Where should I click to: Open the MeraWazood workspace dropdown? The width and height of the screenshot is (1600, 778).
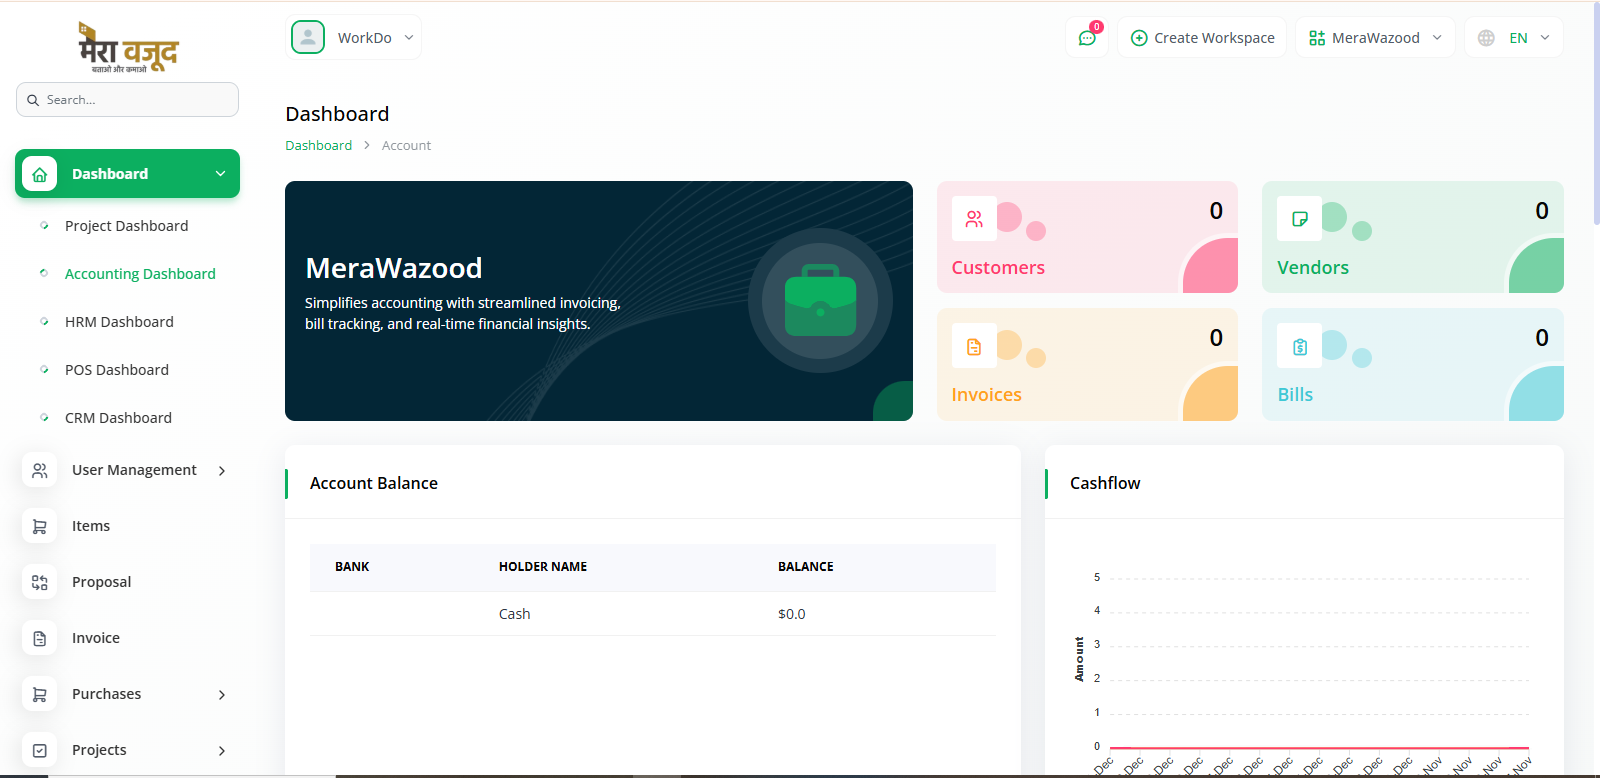tap(1375, 38)
